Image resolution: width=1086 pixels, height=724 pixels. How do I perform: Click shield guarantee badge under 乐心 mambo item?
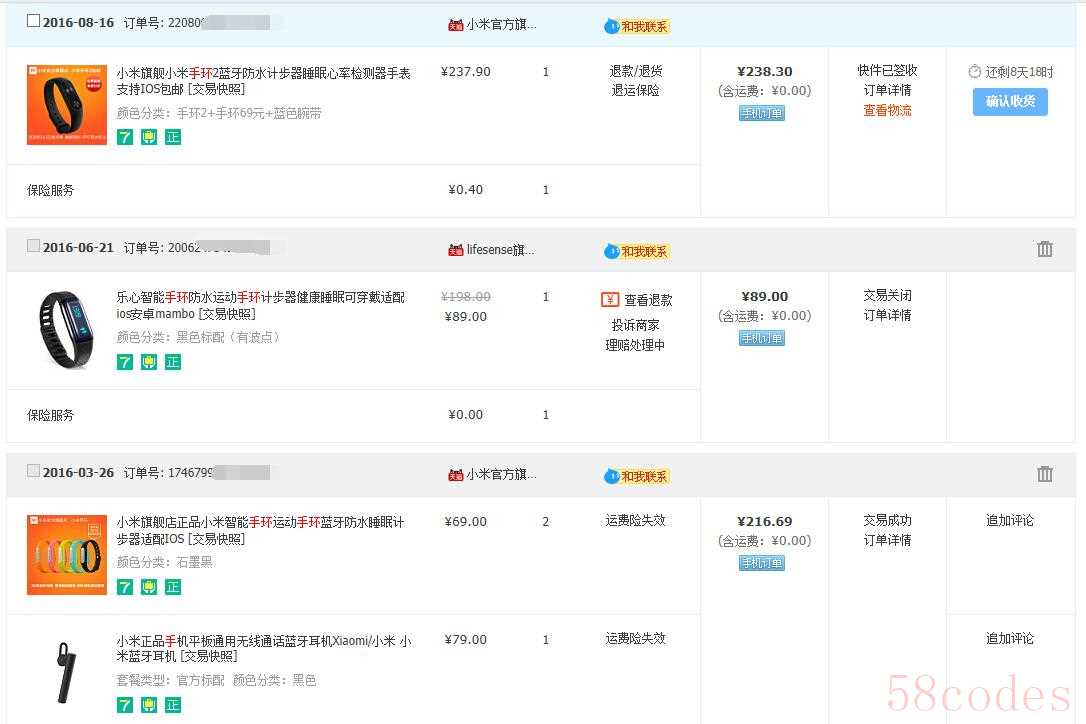point(149,362)
